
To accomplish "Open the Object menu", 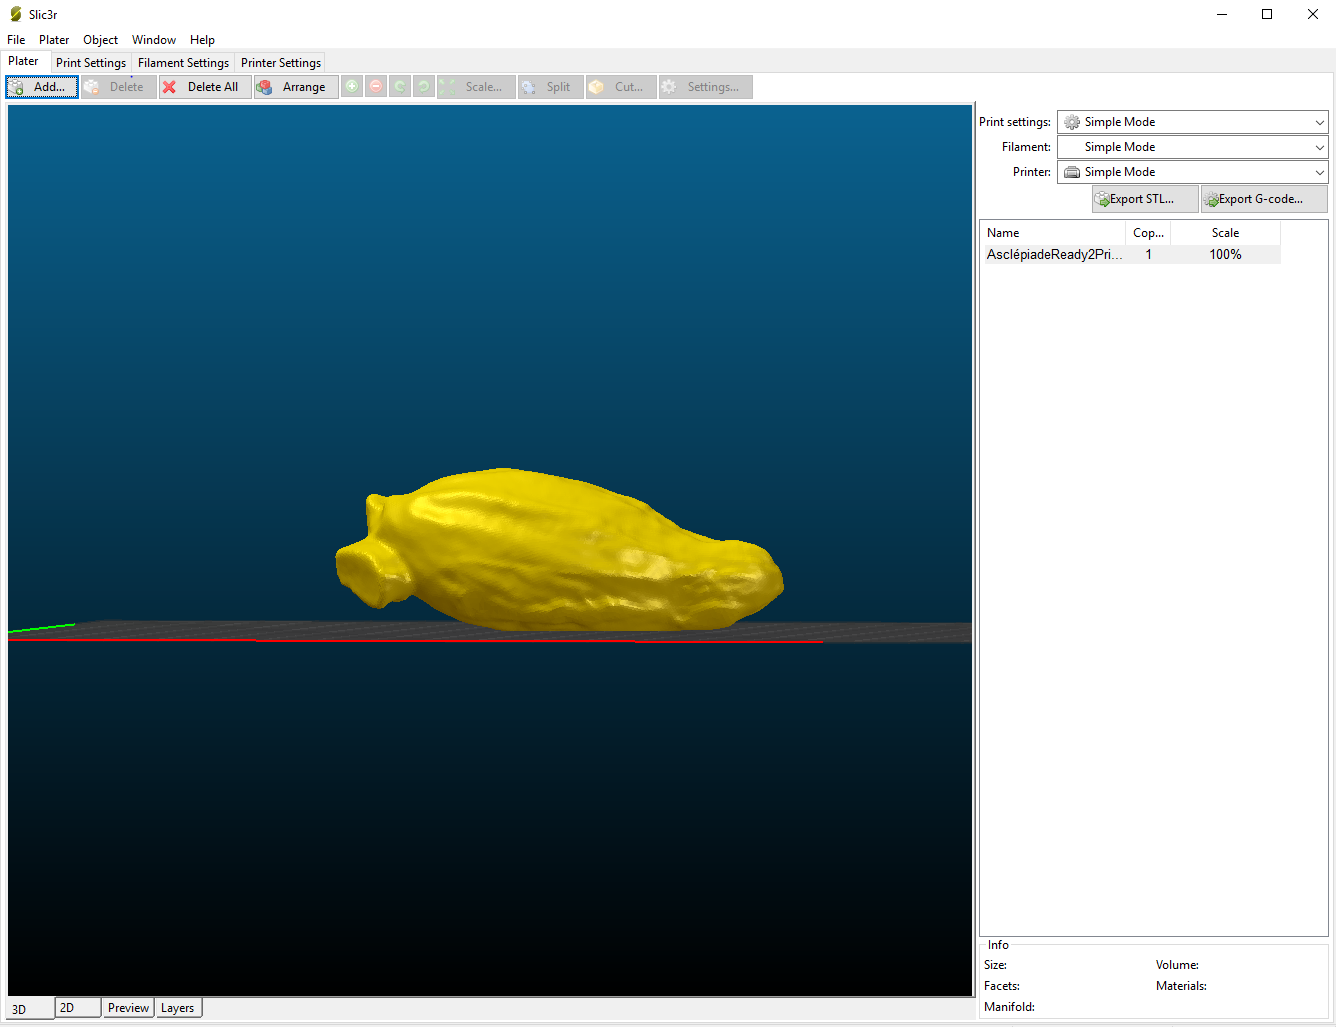I will point(100,40).
